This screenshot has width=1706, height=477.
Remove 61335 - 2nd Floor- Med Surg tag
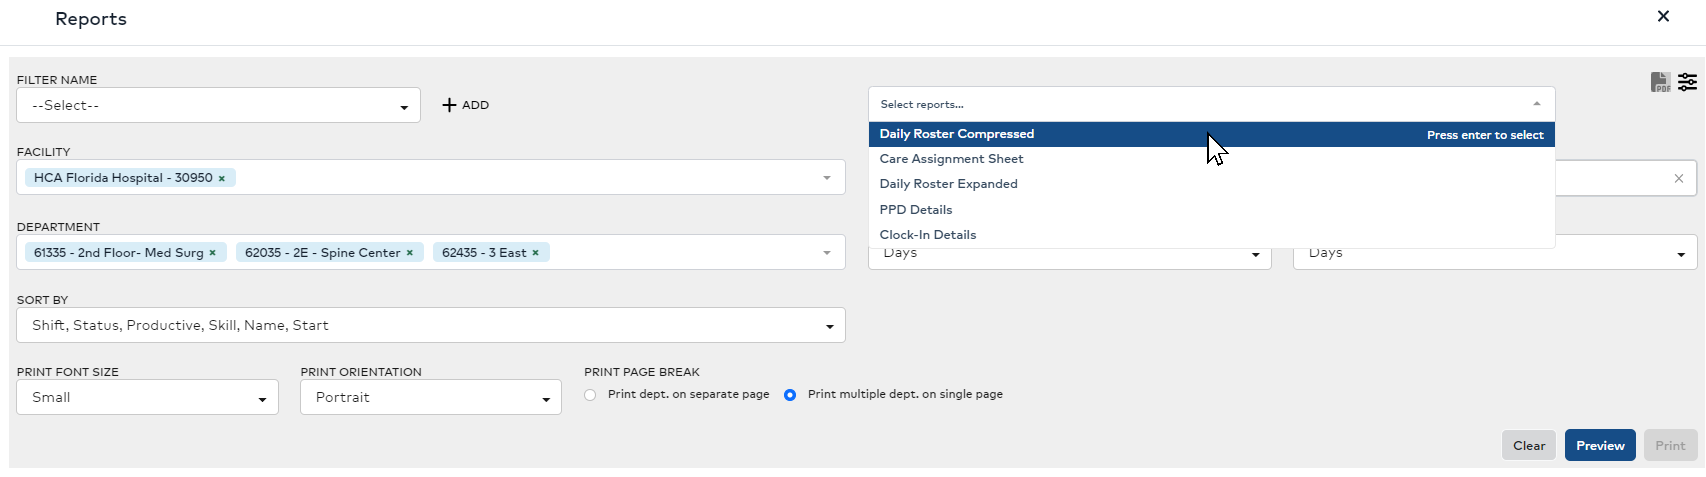(x=213, y=253)
